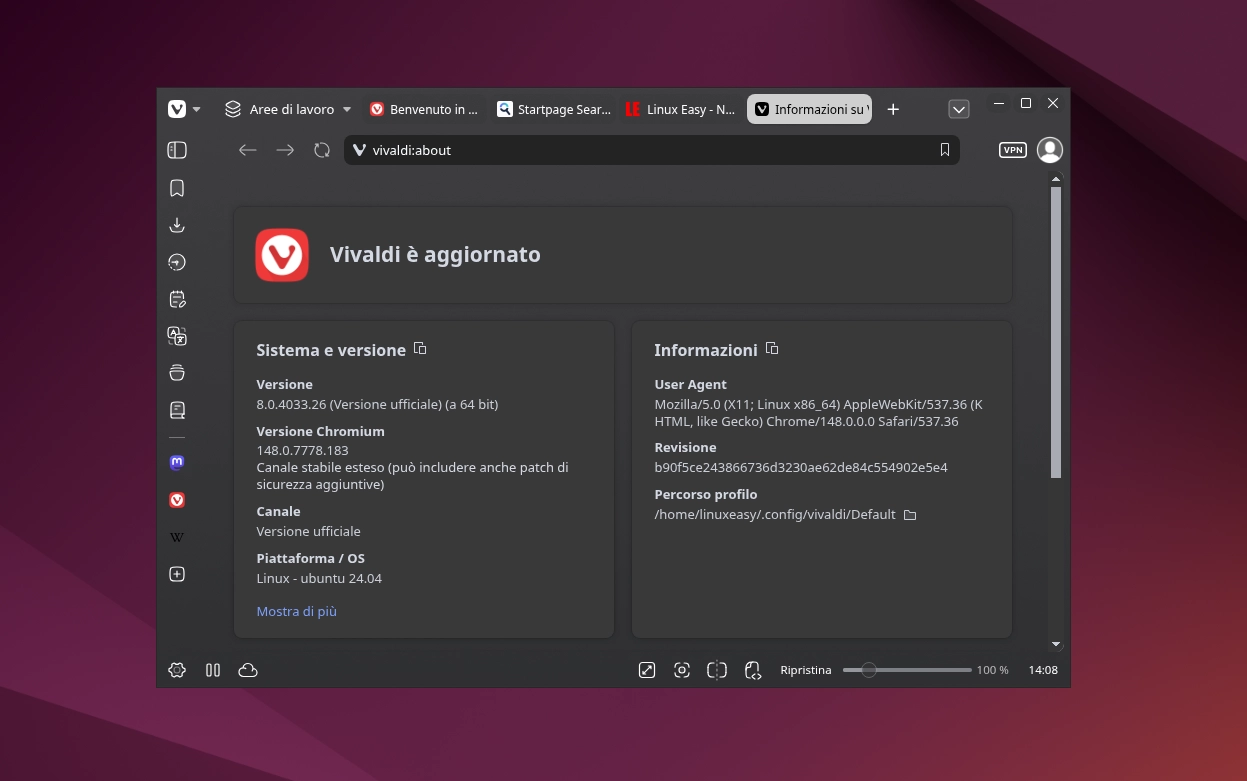Screen dimensions: 1247x781
Task: Go forward to next page
Action: pyautogui.click(x=285, y=150)
